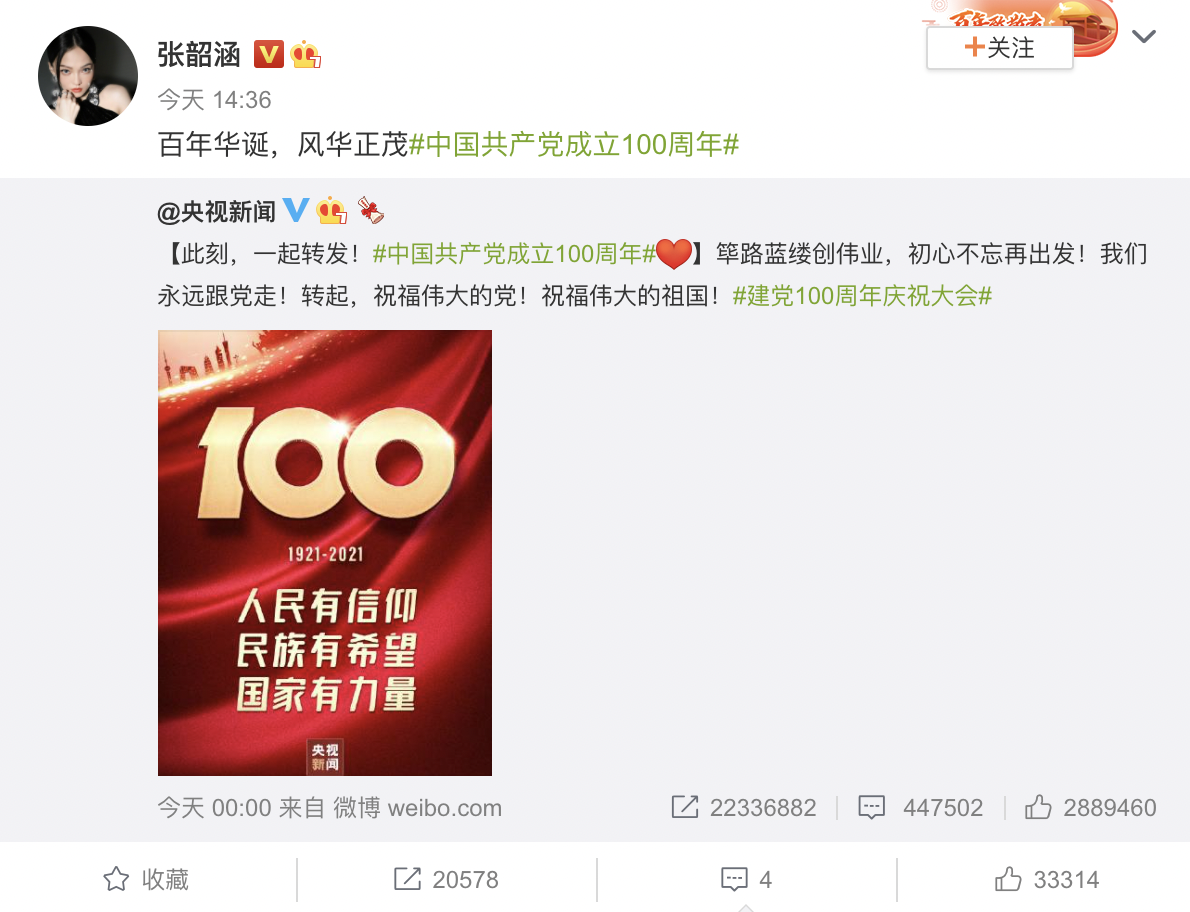The height and width of the screenshot is (912, 1190).
Task: Click the medal ribbon icon after 央视新闻
Action: pyautogui.click(x=370, y=210)
